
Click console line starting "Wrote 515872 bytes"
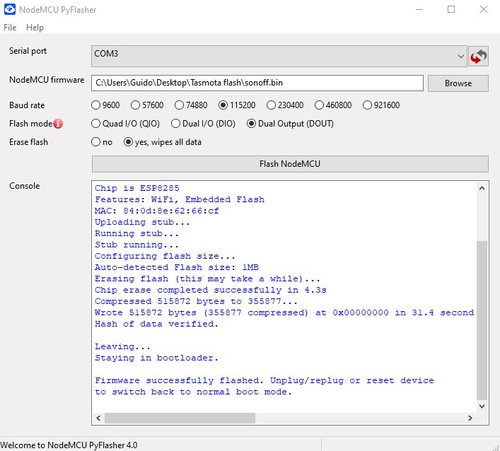tap(284, 313)
